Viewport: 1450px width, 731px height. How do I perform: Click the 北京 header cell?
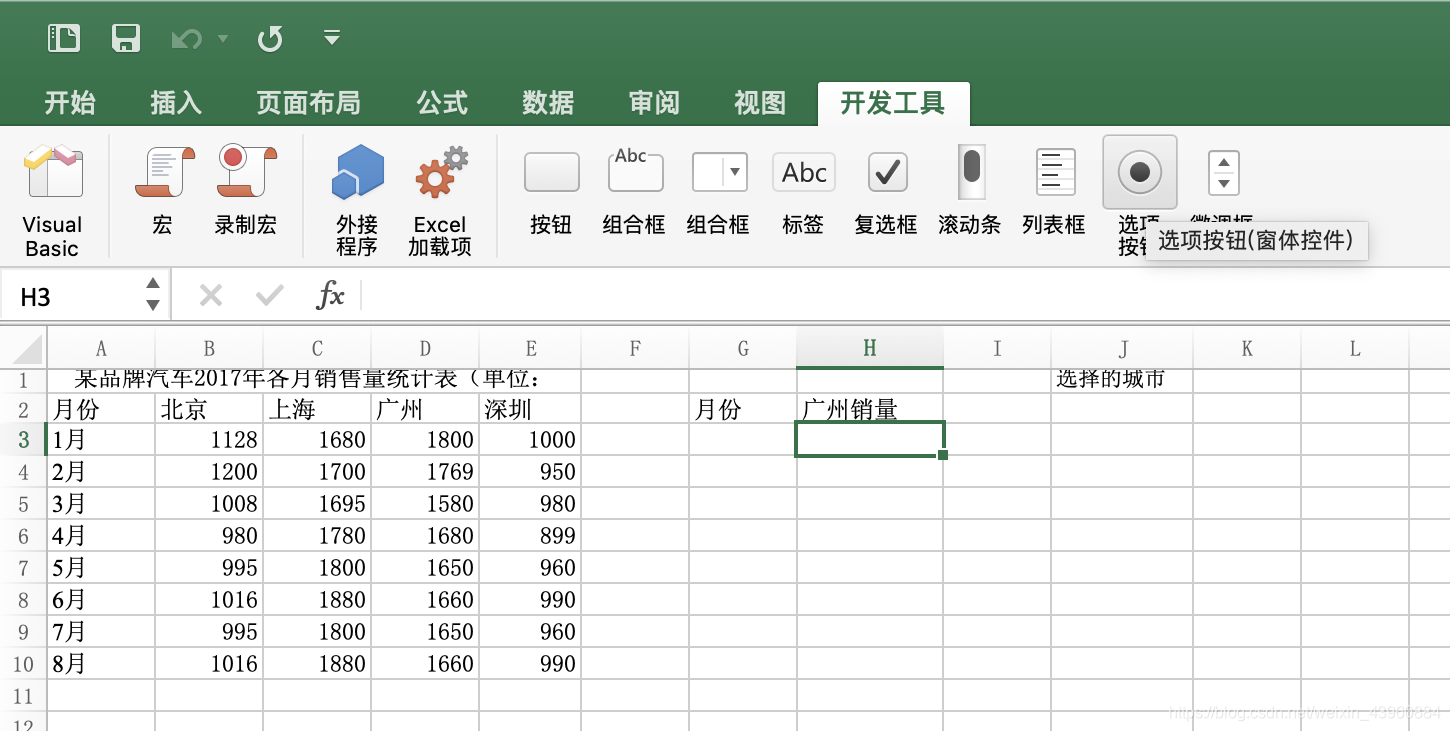[209, 409]
